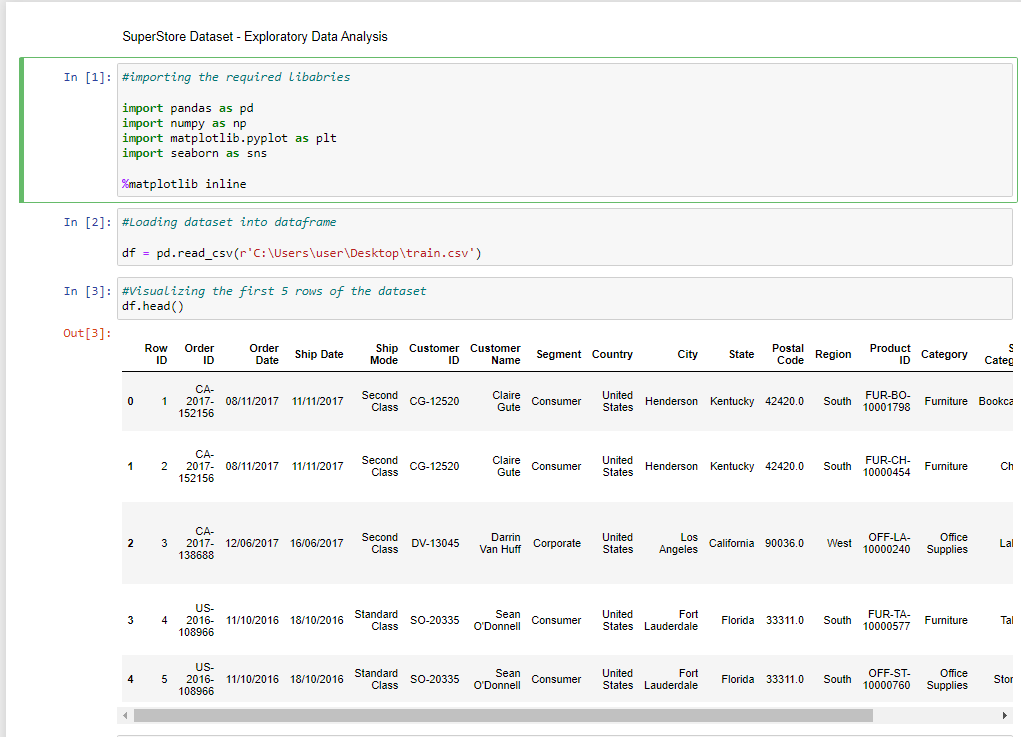
Task: Click inside the pd.read_csv code cell
Action: (300, 252)
